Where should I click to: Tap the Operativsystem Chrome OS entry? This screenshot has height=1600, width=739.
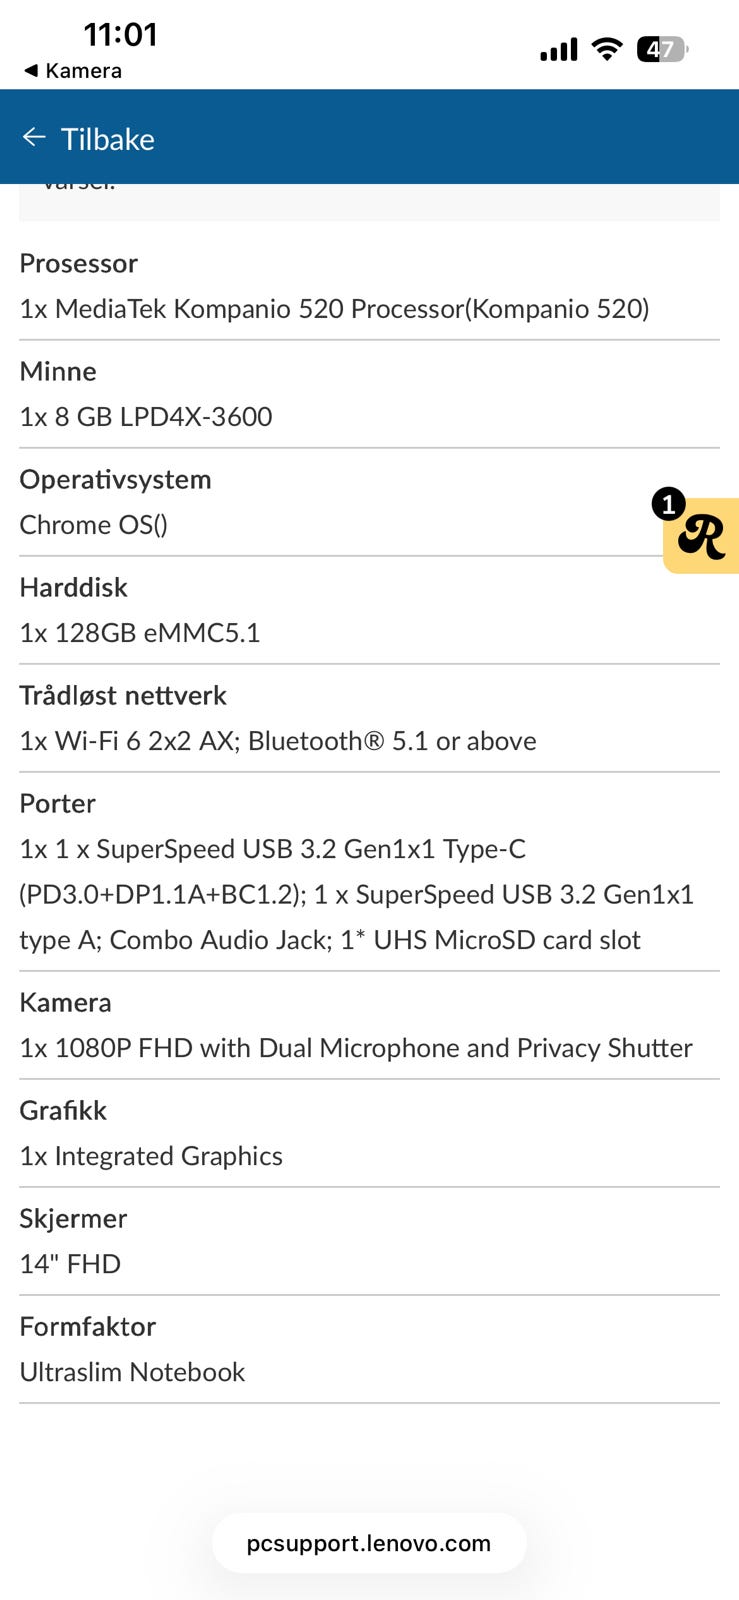click(x=94, y=524)
